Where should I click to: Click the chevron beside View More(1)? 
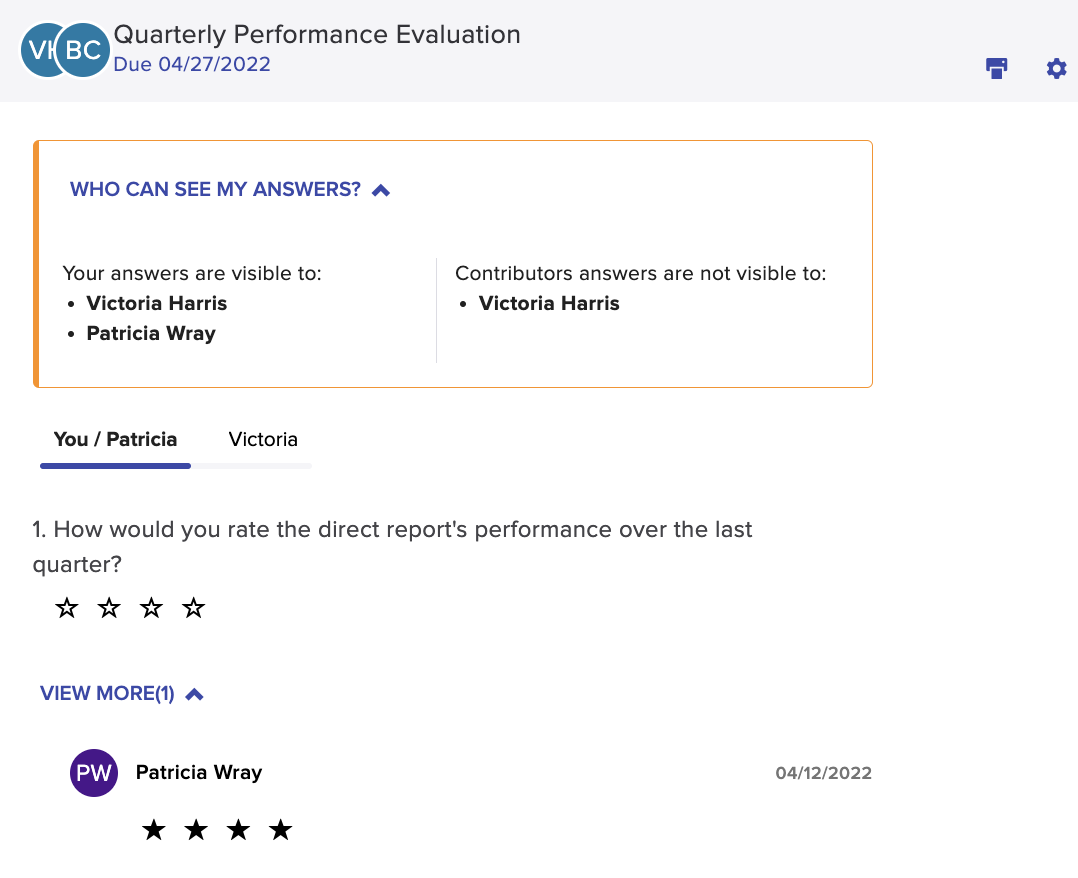[195, 694]
